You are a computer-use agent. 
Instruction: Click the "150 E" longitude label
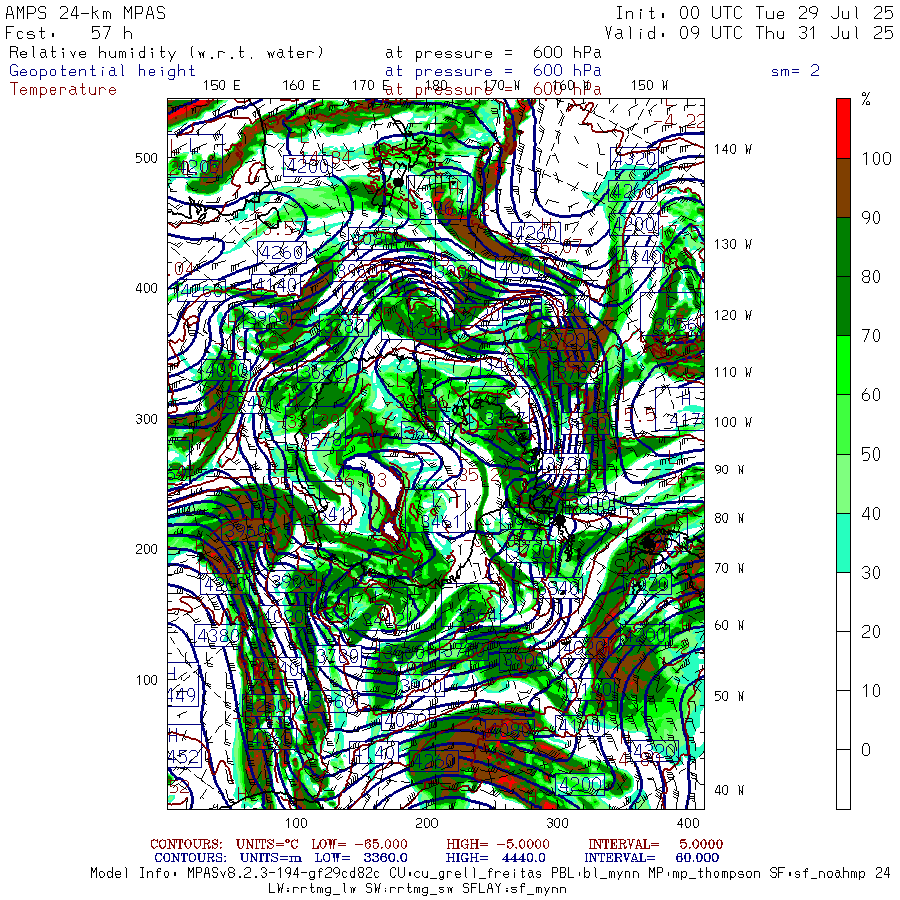click(222, 86)
